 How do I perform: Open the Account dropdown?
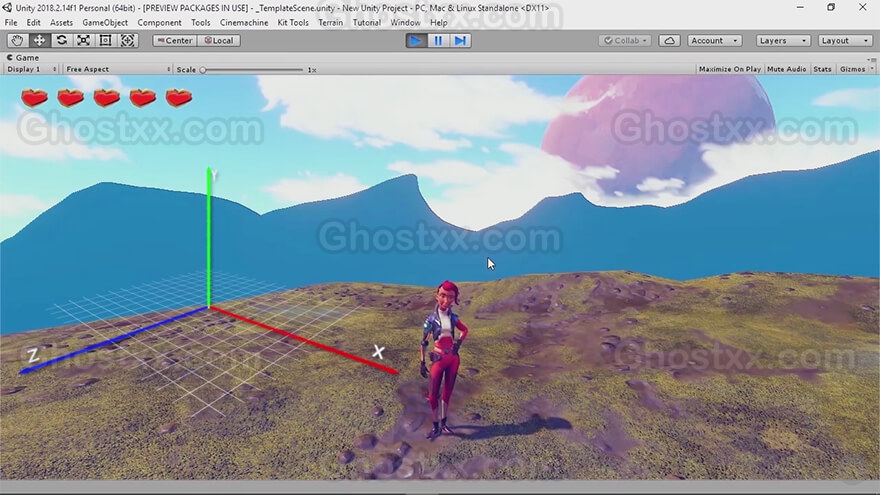pos(714,40)
